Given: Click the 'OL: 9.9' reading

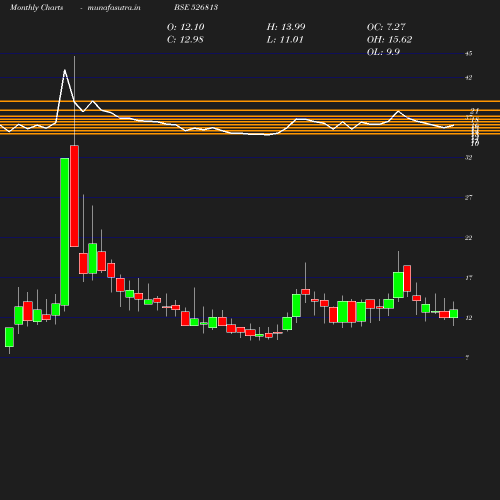Looking at the screenshot, I should tap(383, 52).
